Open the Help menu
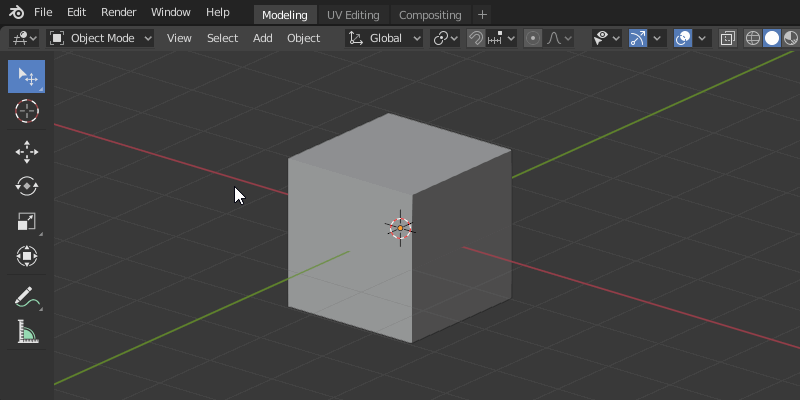This screenshot has width=800, height=400. click(x=217, y=12)
